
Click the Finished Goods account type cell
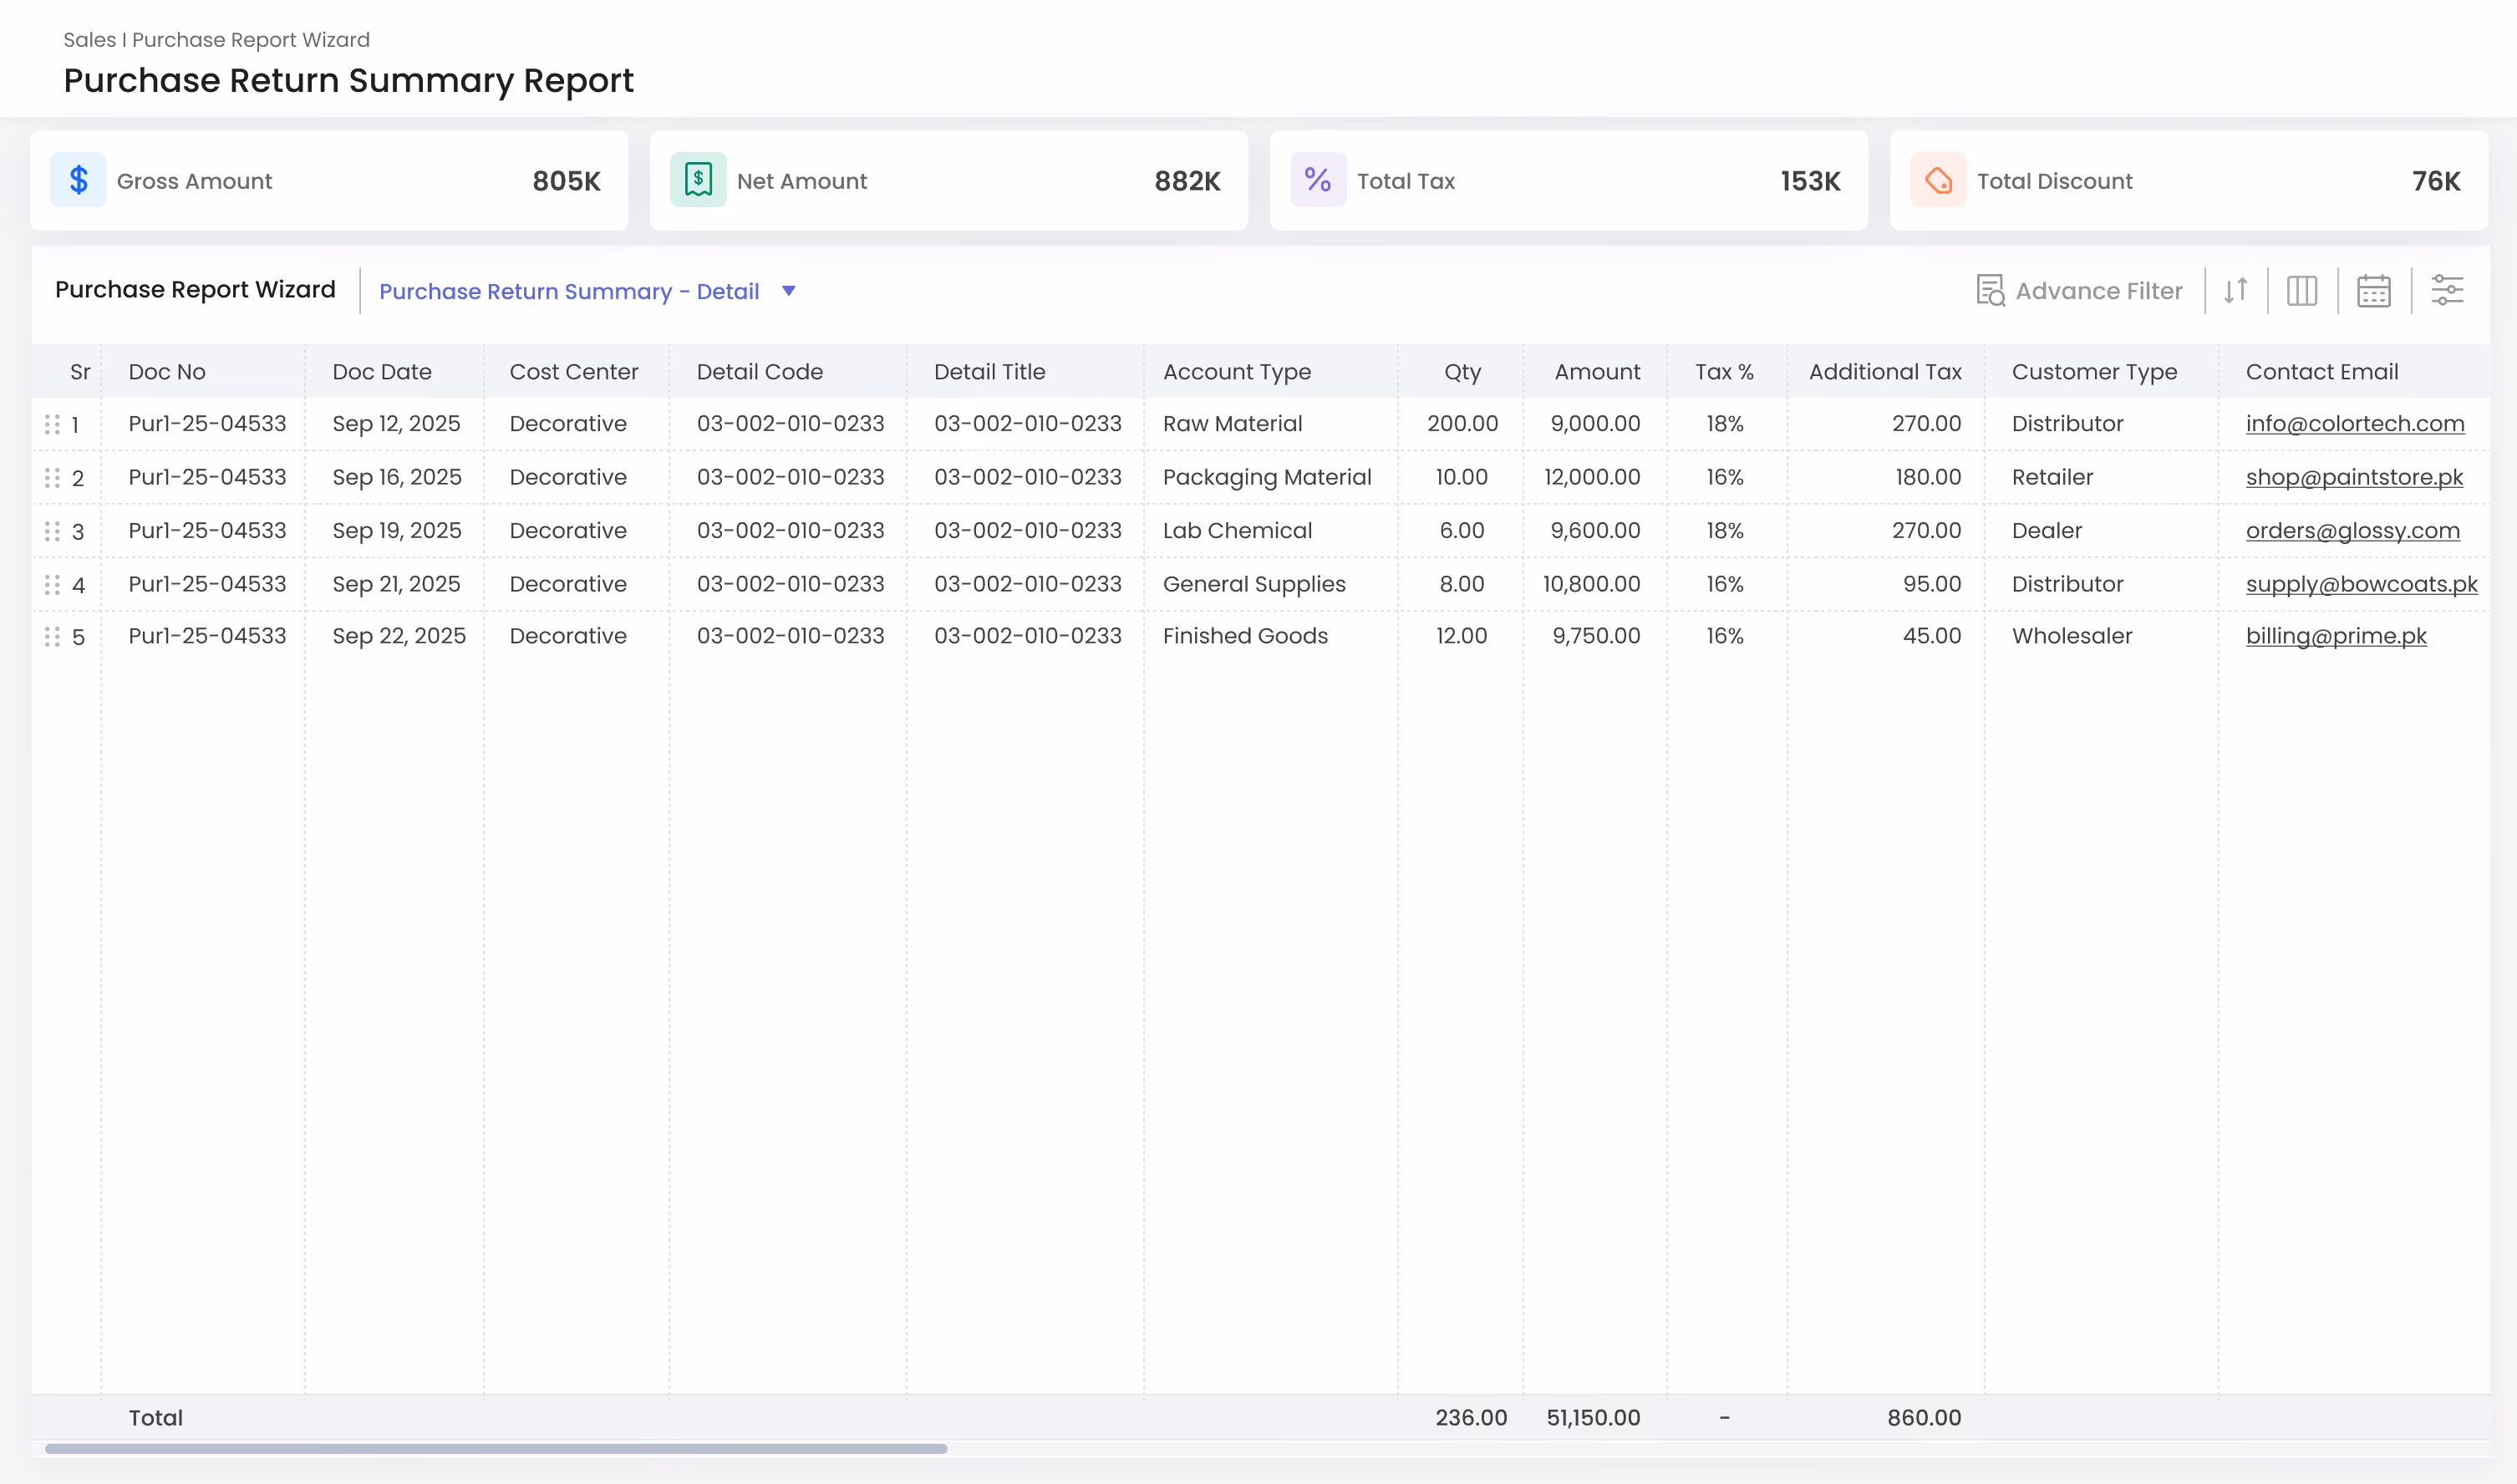pos(1245,636)
